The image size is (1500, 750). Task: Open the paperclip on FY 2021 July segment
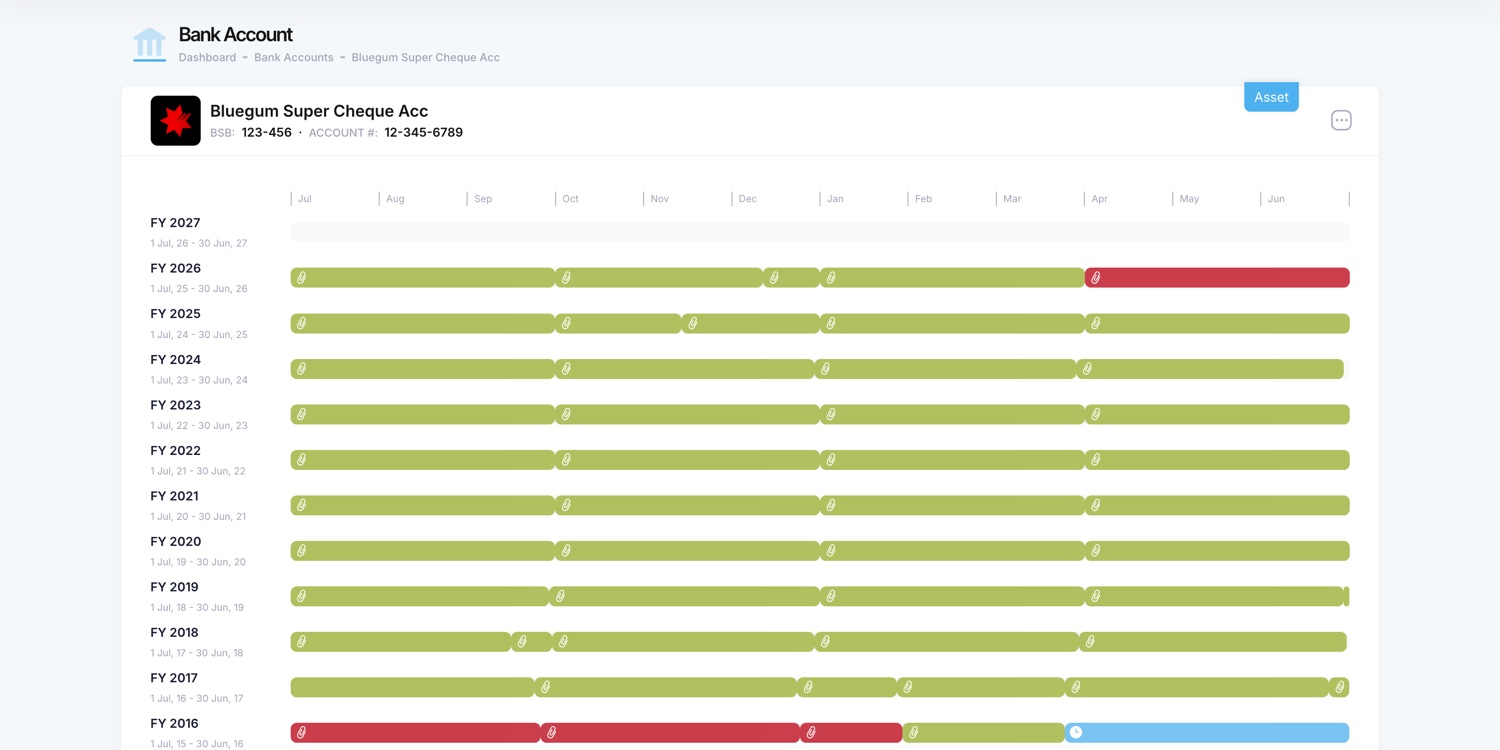click(x=302, y=505)
